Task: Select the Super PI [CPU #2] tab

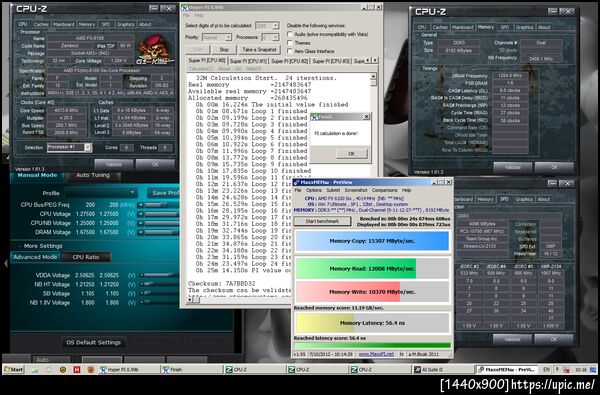Action: (x=289, y=61)
